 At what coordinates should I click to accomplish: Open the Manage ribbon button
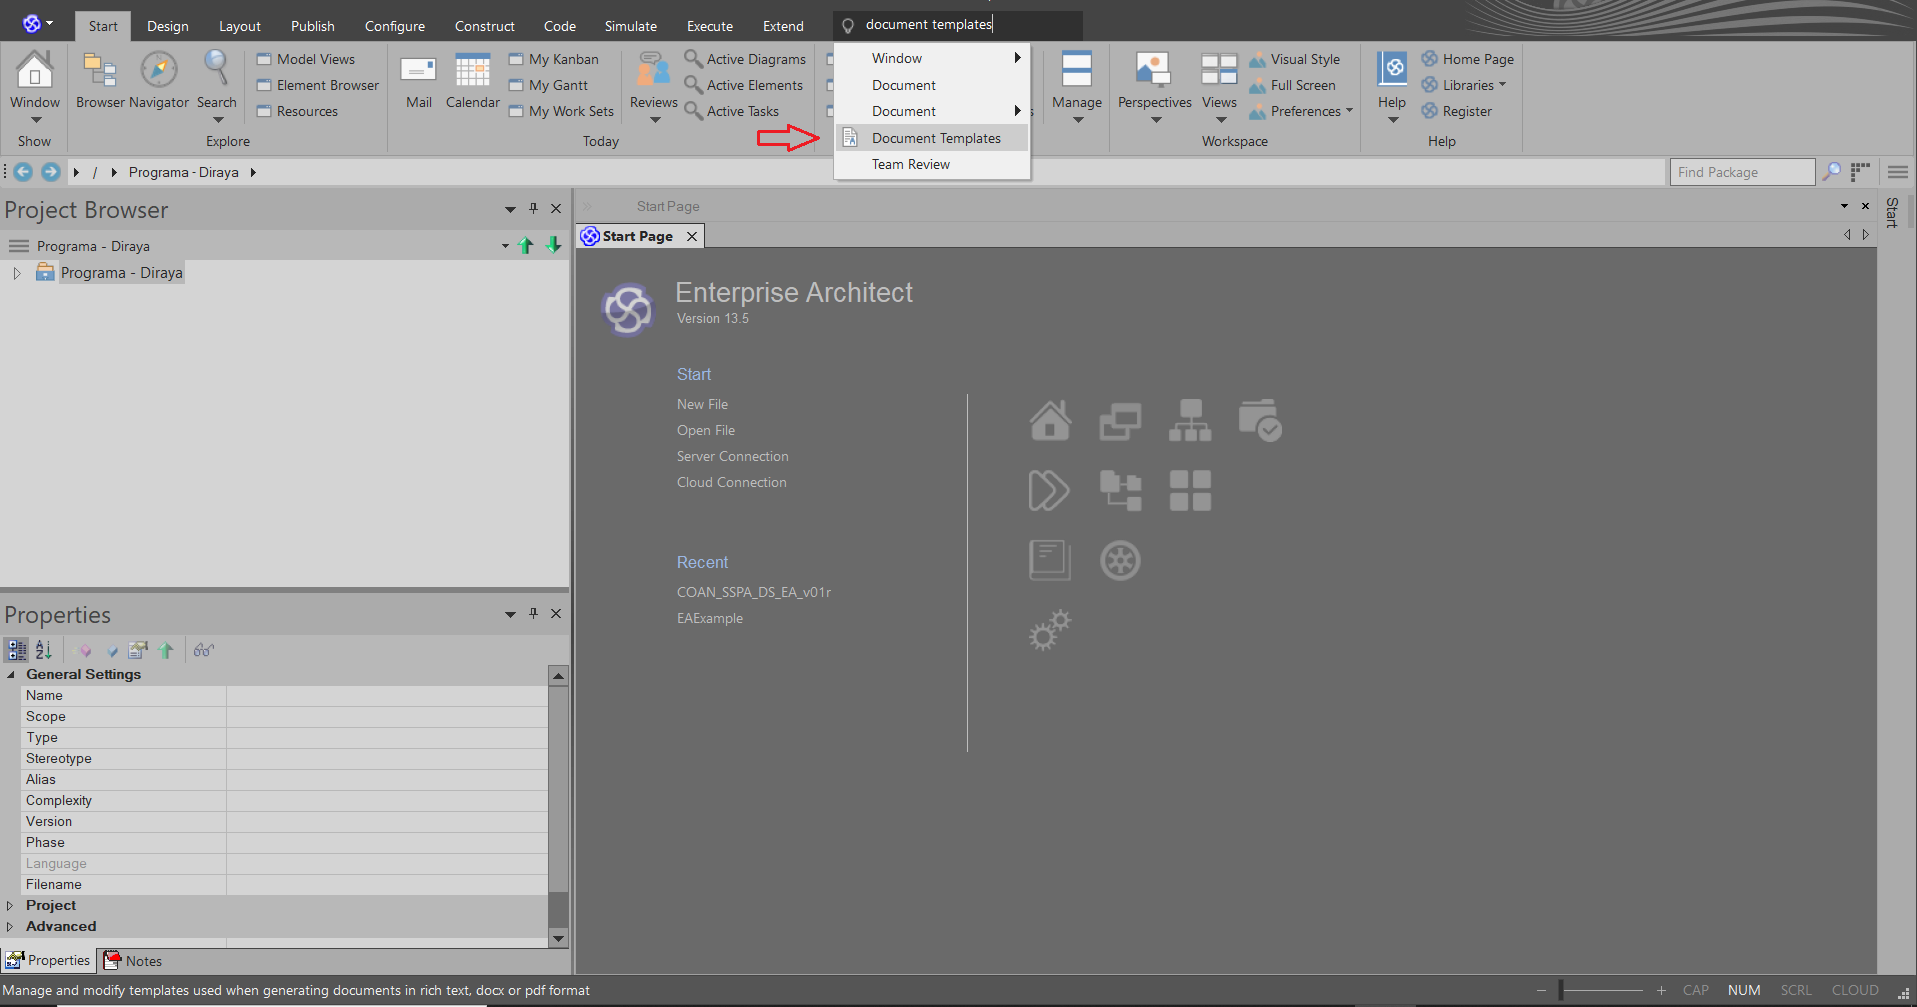tap(1077, 86)
